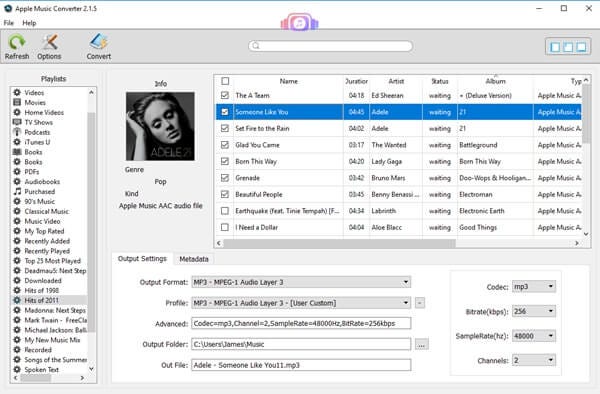
Task: Uncheck Set Fire to the Rain checkbox
Action: [x=225, y=128]
